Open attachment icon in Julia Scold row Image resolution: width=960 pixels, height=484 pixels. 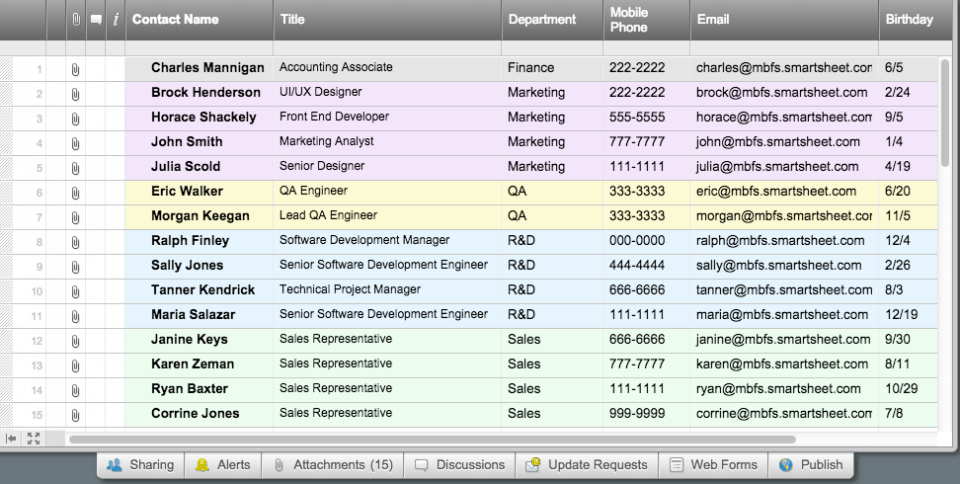75,168
